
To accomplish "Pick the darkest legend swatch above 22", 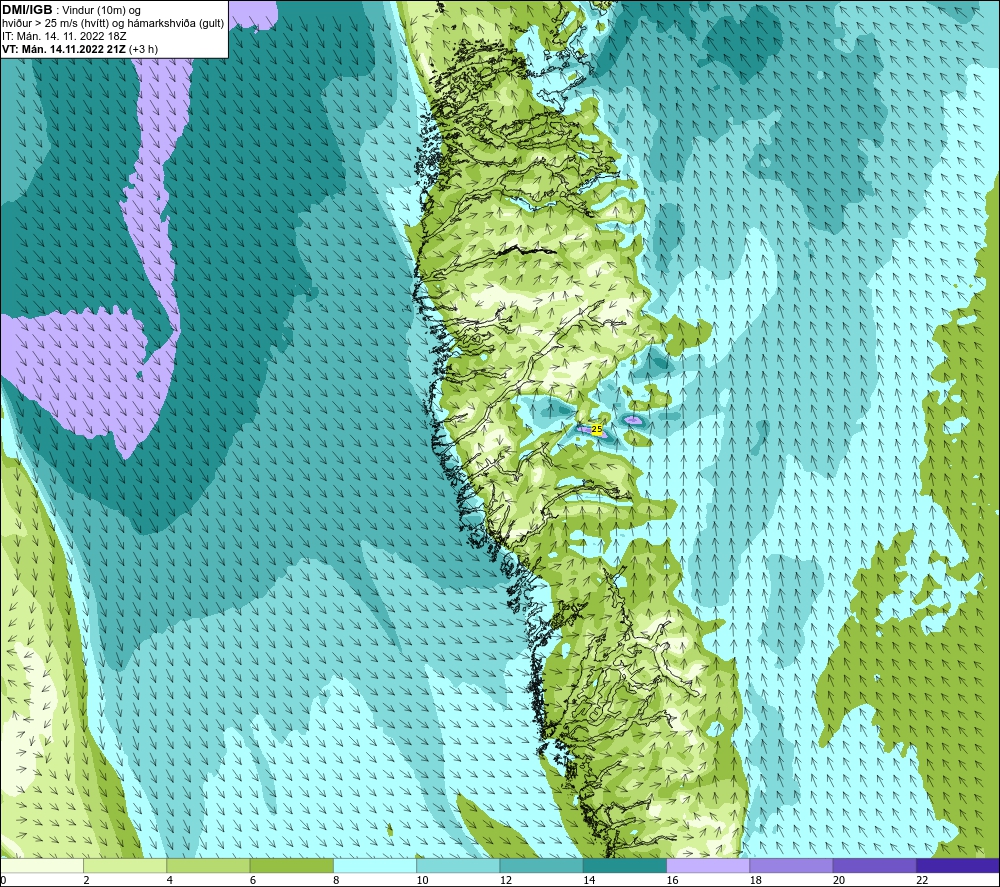I will [x=957, y=865].
